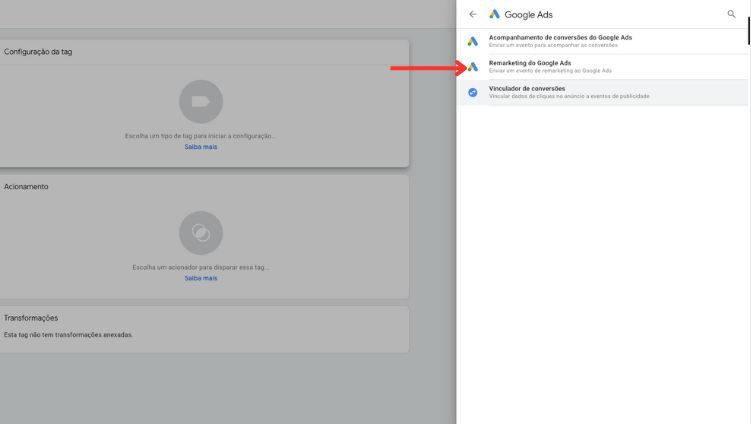Click 'Enviar um evento para acompanhar' description
This screenshot has width=751, height=424.
(553, 46)
